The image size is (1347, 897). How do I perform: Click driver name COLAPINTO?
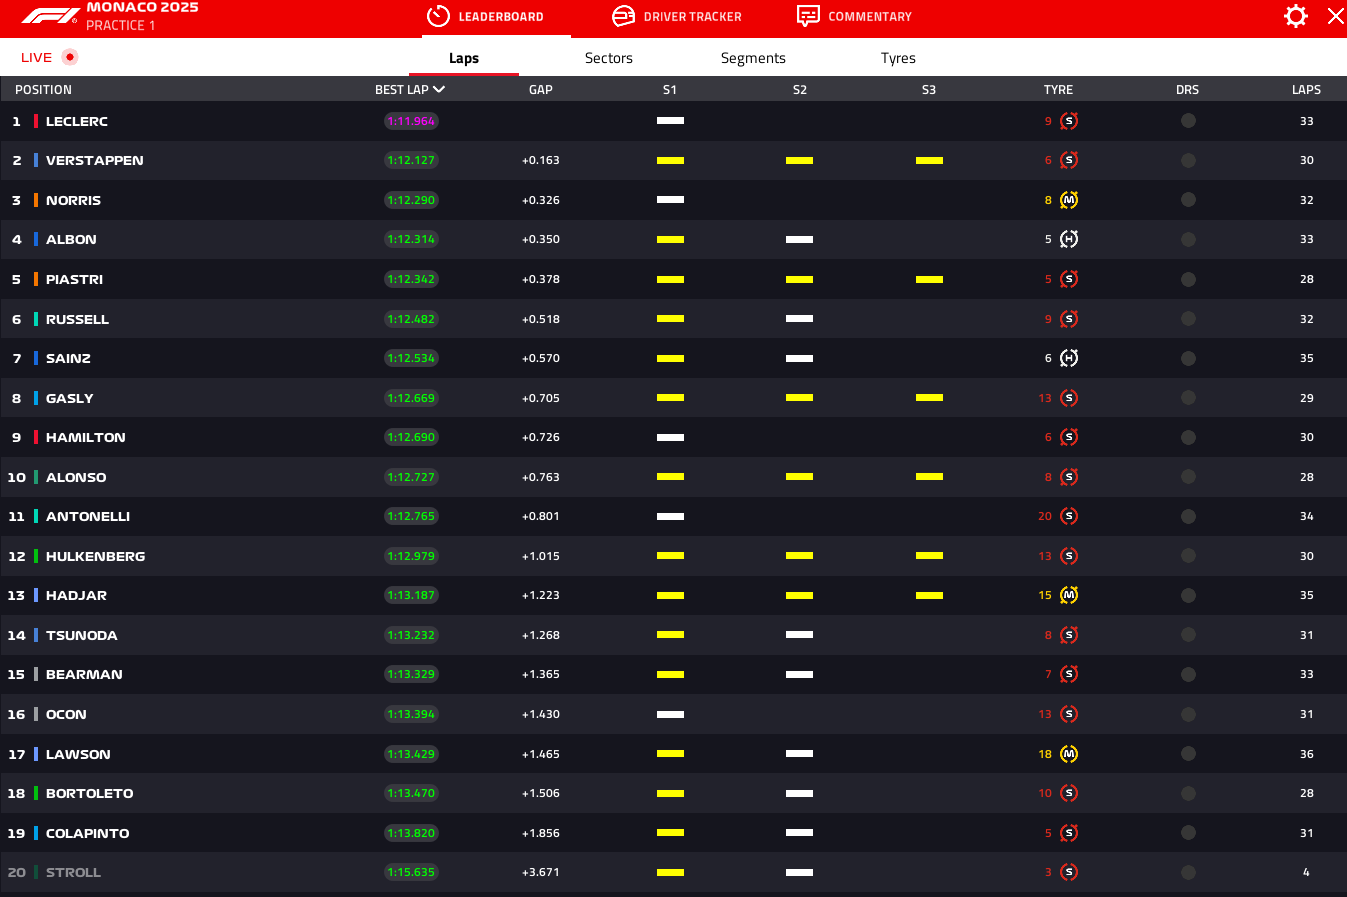pyautogui.click(x=88, y=833)
